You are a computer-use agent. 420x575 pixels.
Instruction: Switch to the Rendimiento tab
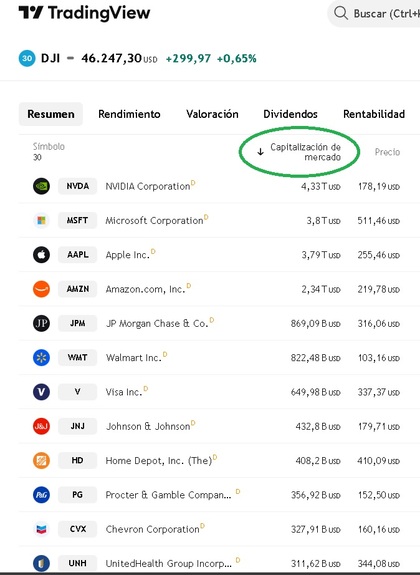129,114
